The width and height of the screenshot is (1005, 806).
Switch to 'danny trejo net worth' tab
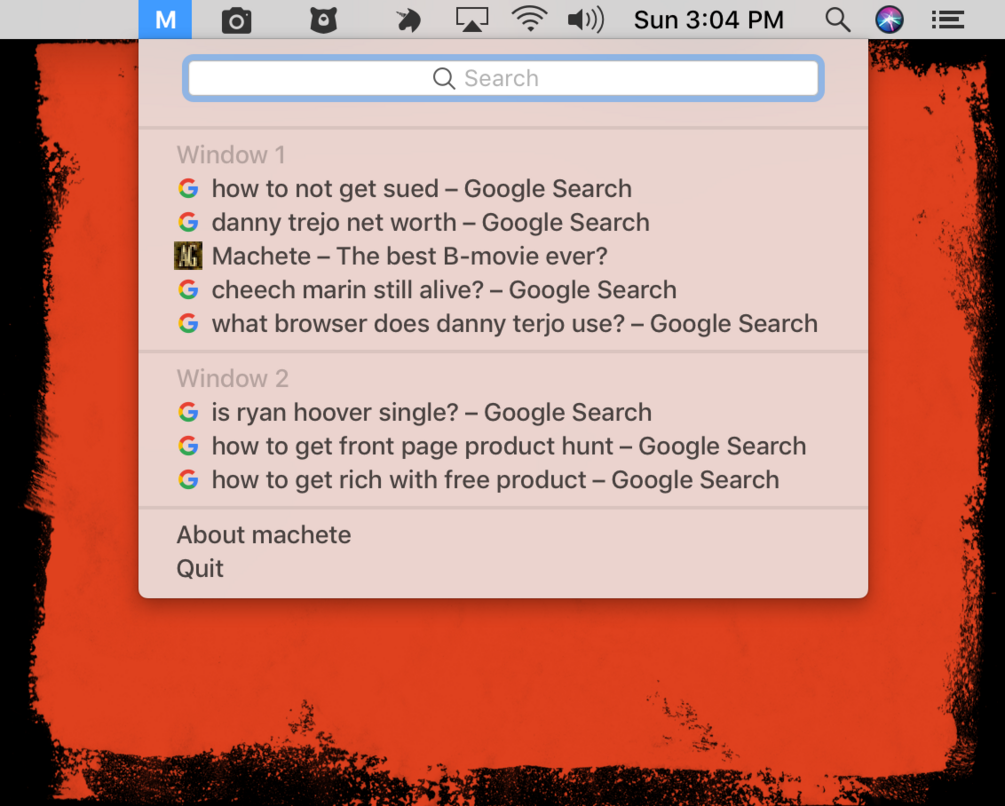[x=503, y=222]
